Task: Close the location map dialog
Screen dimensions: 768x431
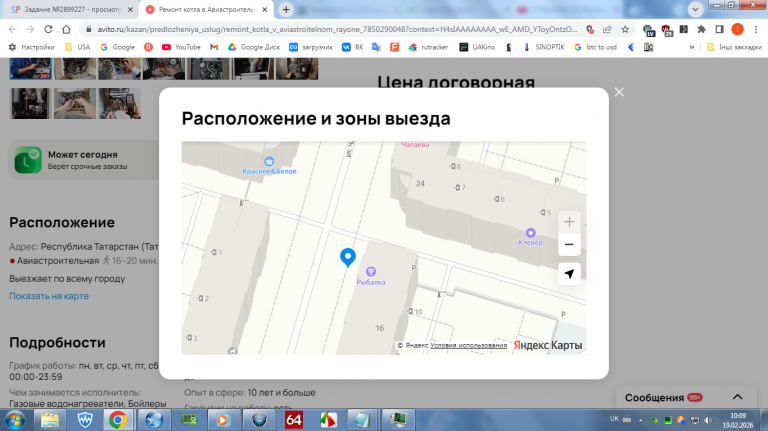Action: (619, 92)
